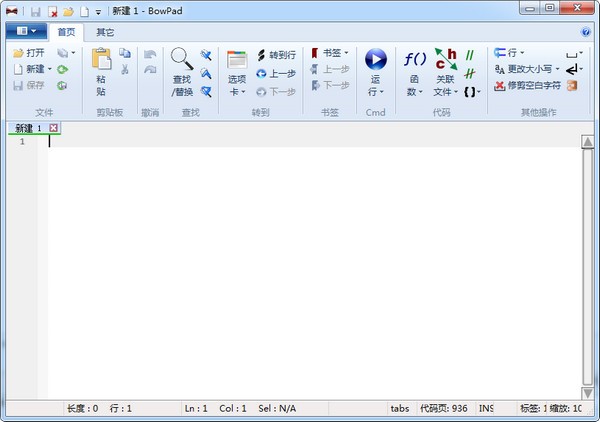
Task: Toggle INS insert mode in status bar
Action: tap(486, 408)
